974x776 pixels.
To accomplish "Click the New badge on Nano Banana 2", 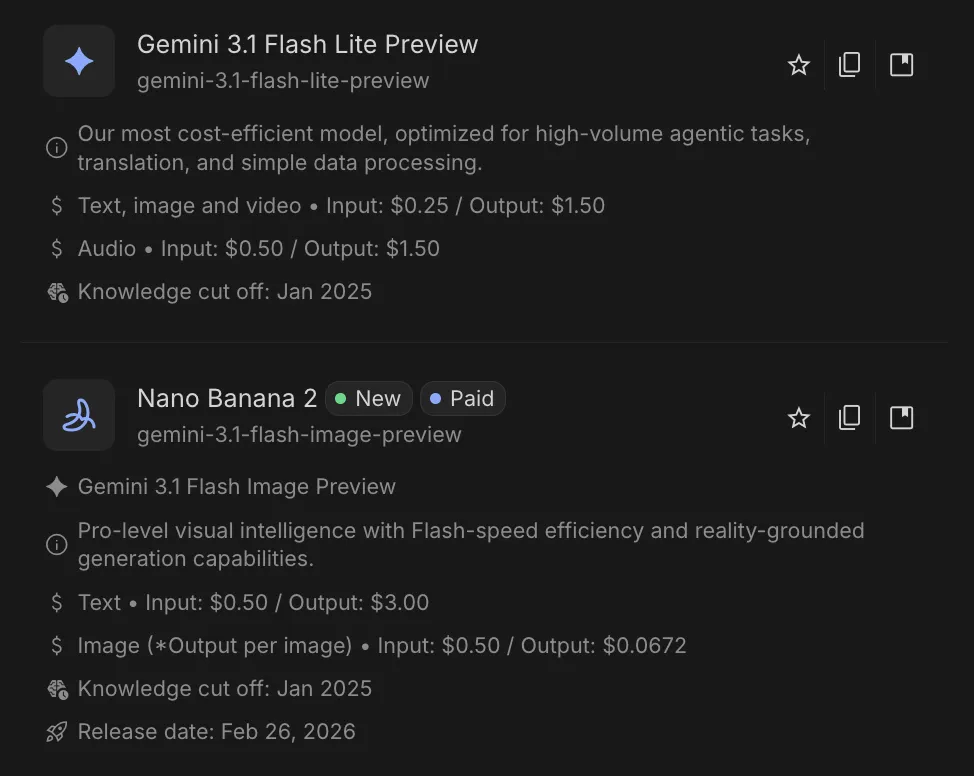I will [x=369, y=398].
